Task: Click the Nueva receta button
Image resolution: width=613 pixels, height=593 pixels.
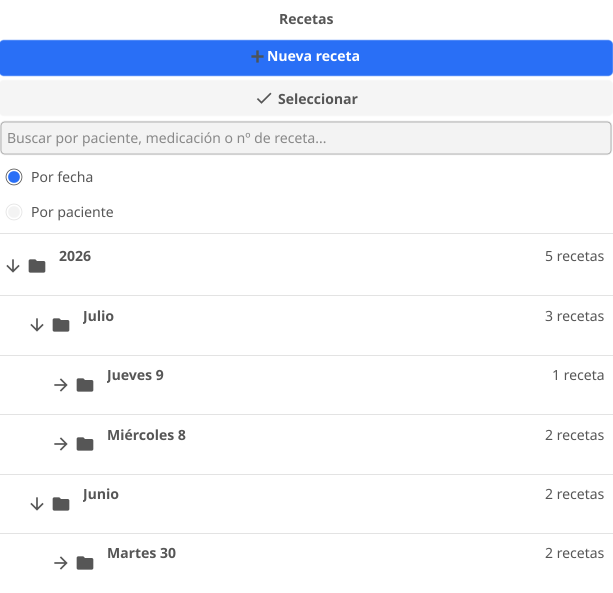Action: pyautogui.click(x=306, y=57)
